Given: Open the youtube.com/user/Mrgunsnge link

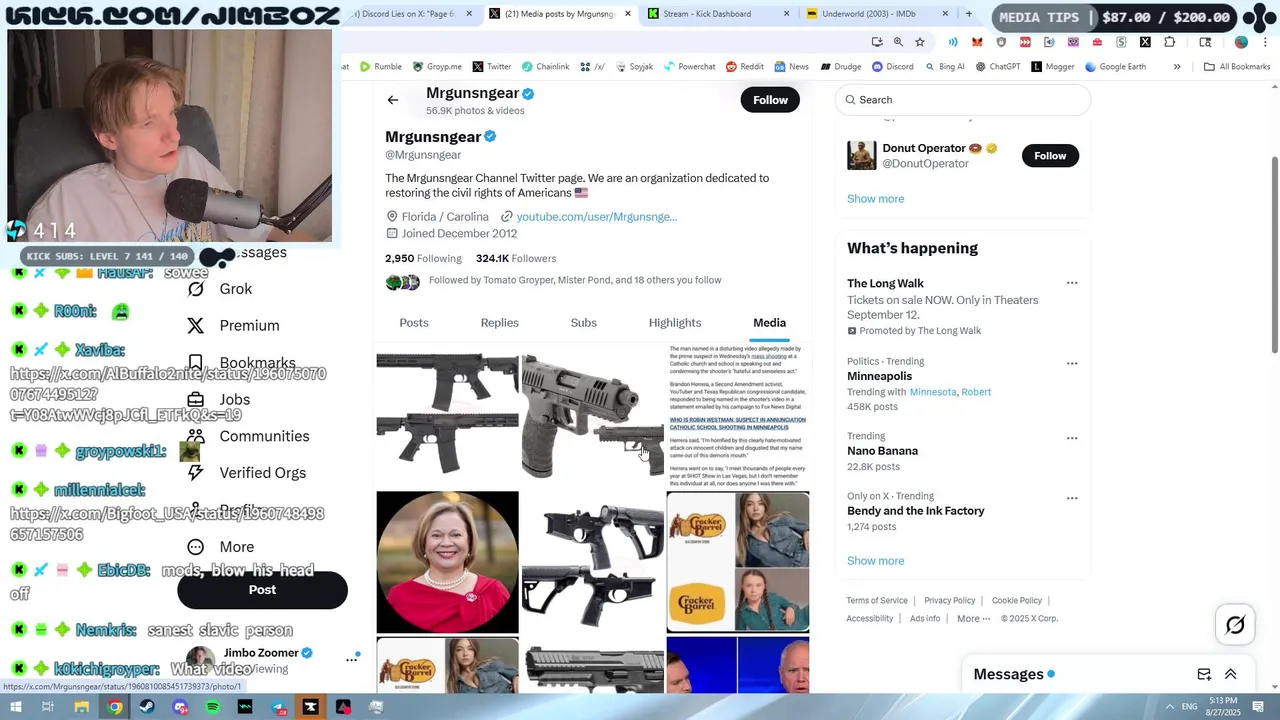Looking at the screenshot, I should (x=596, y=216).
